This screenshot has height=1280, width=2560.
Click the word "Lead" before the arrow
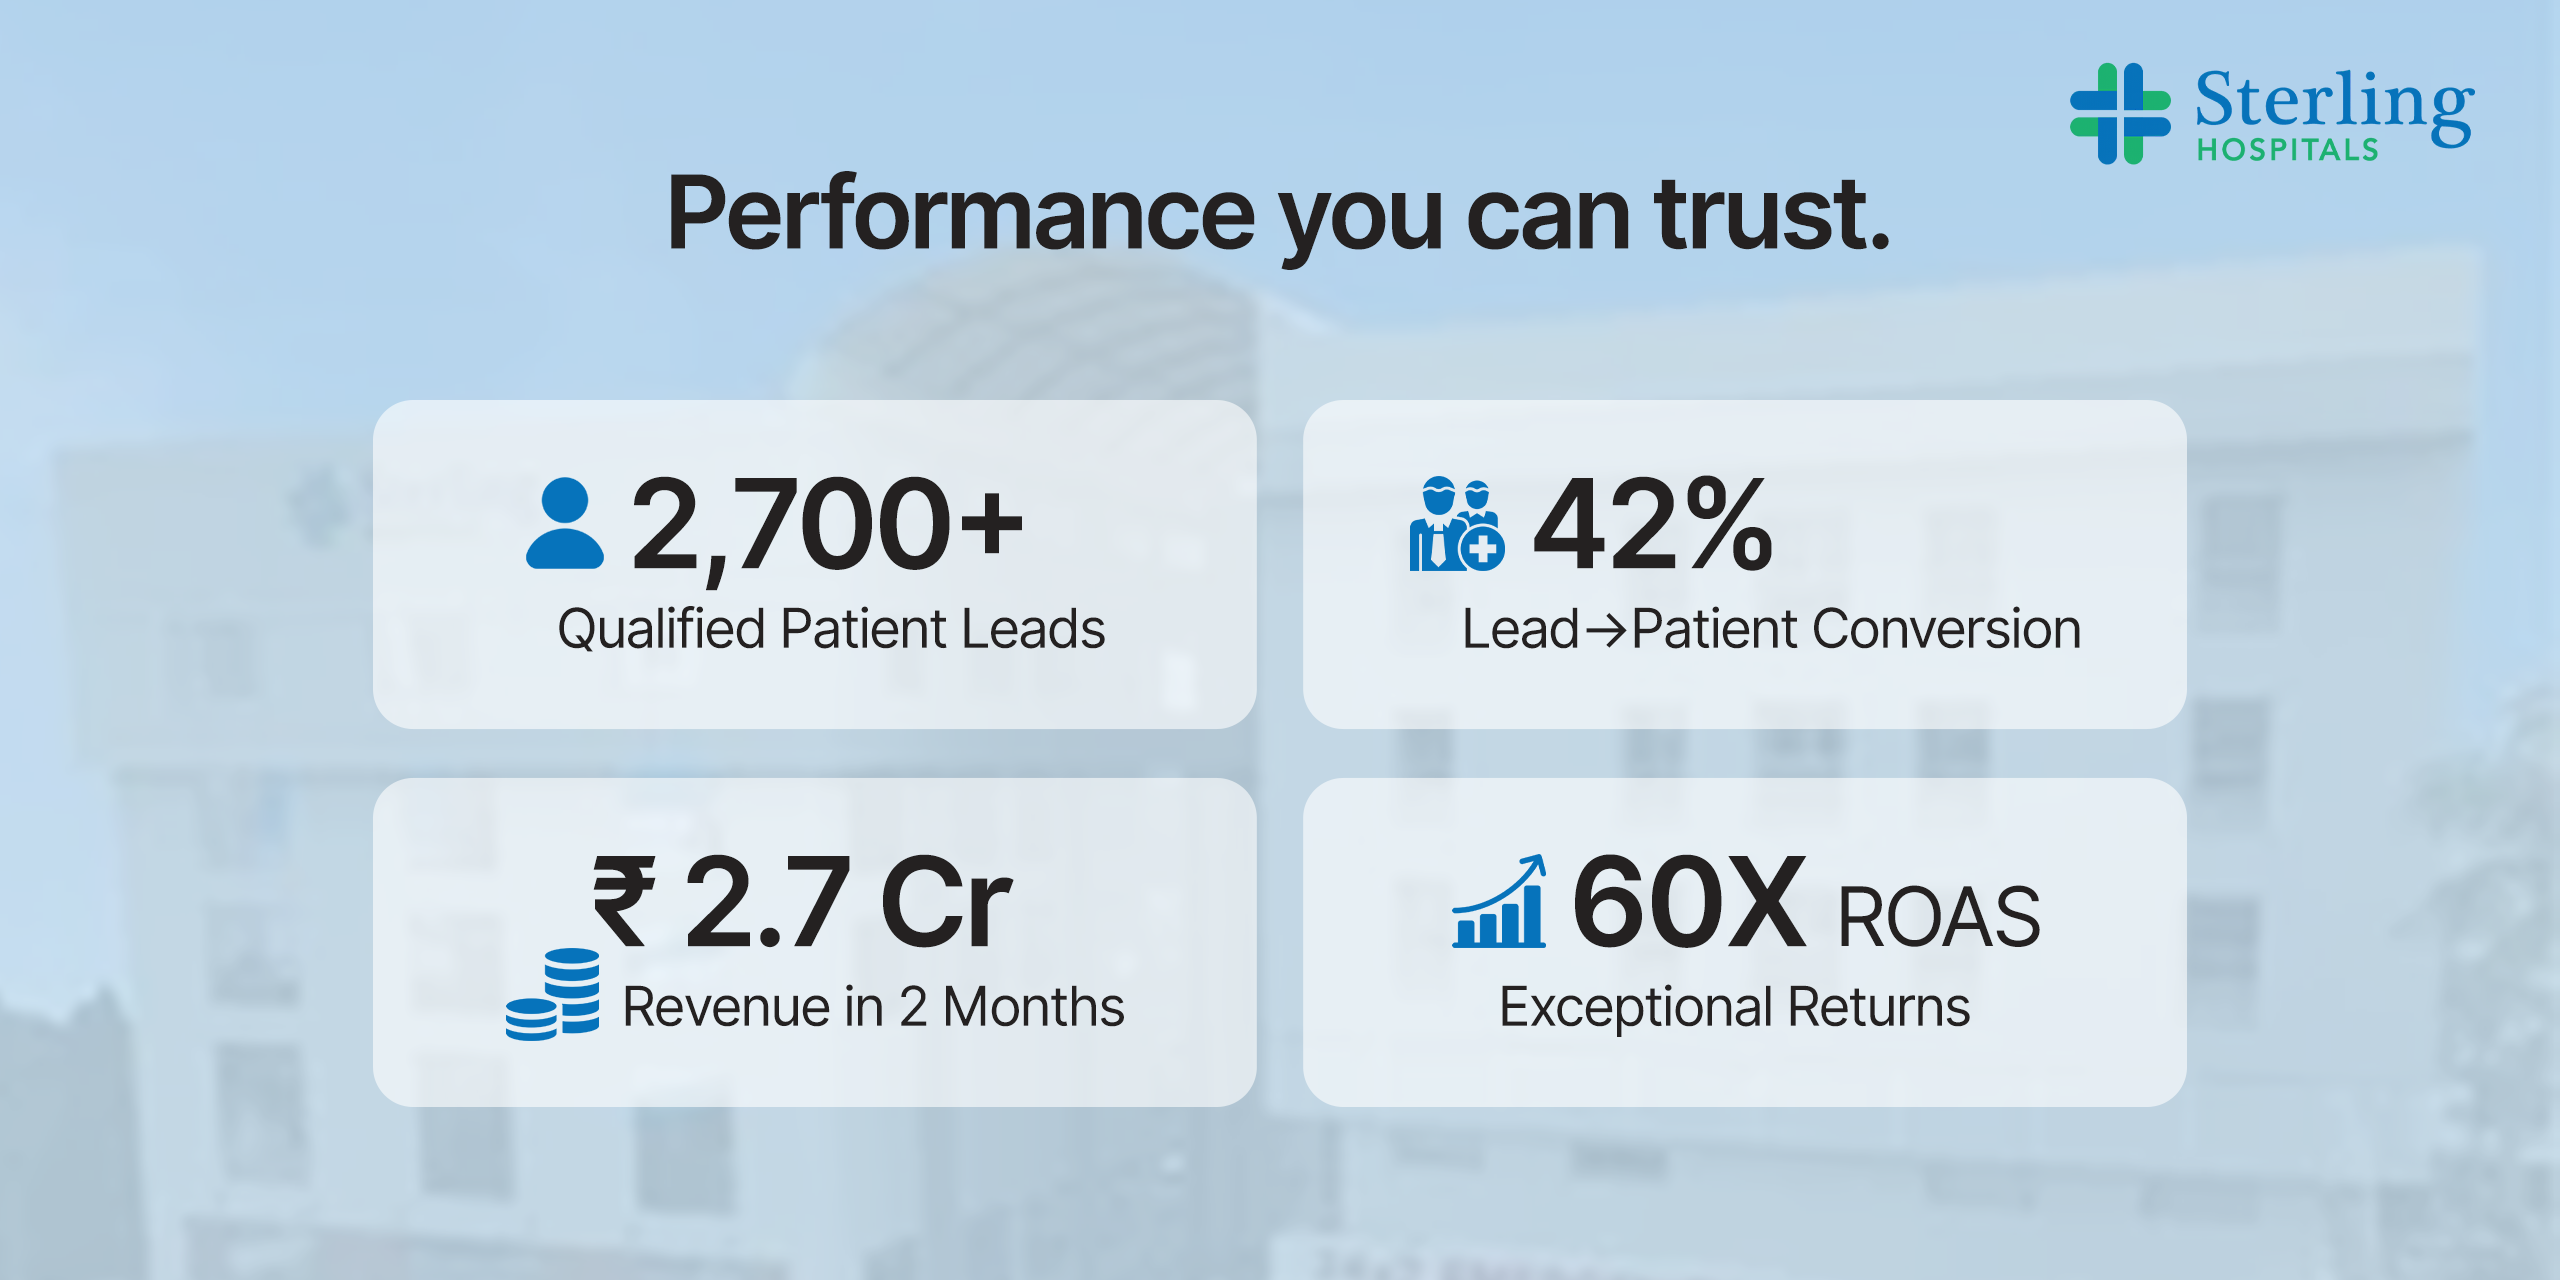(x=1520, y=630)
